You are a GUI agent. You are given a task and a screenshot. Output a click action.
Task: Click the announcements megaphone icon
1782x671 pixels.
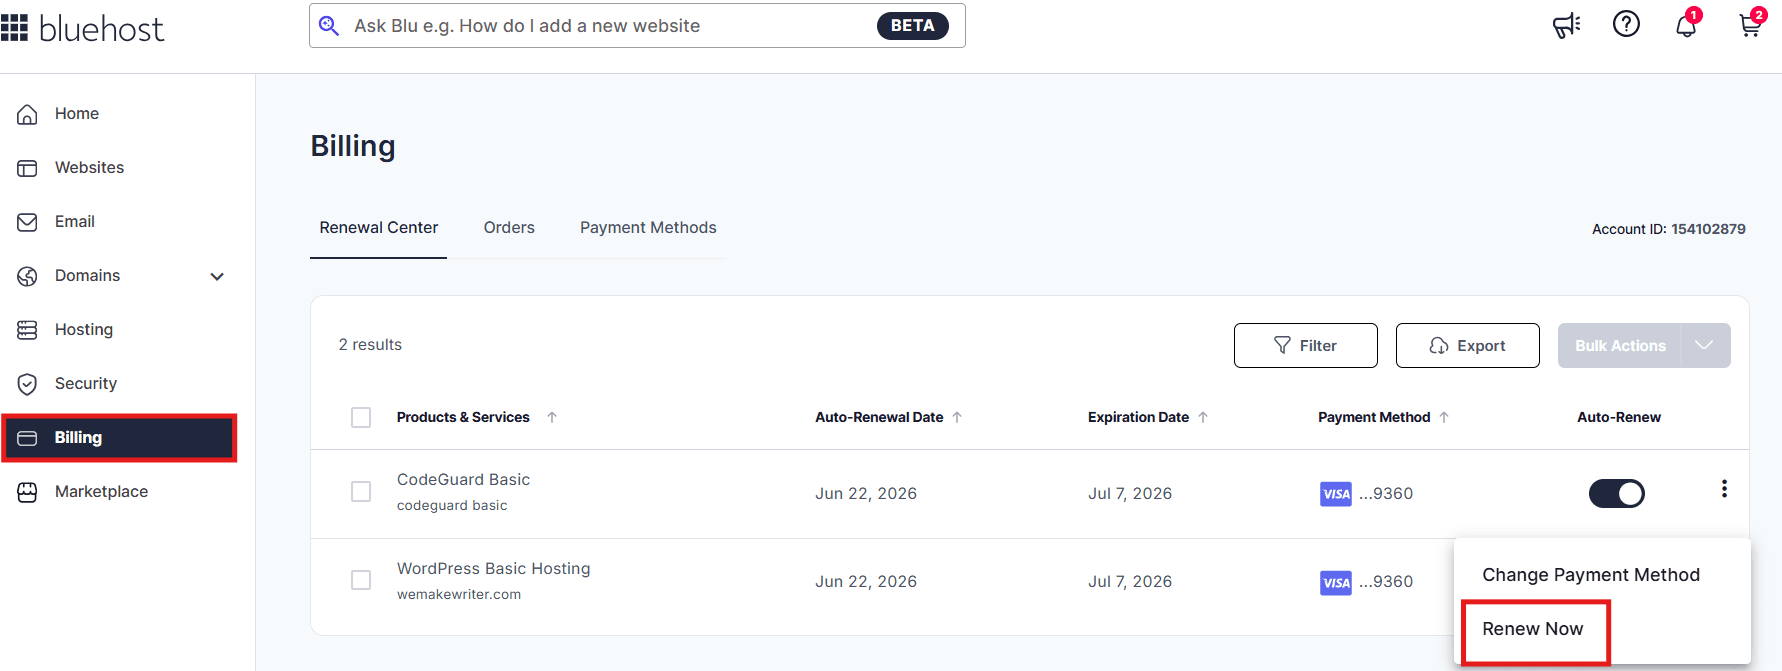[x=1566, y=25]
